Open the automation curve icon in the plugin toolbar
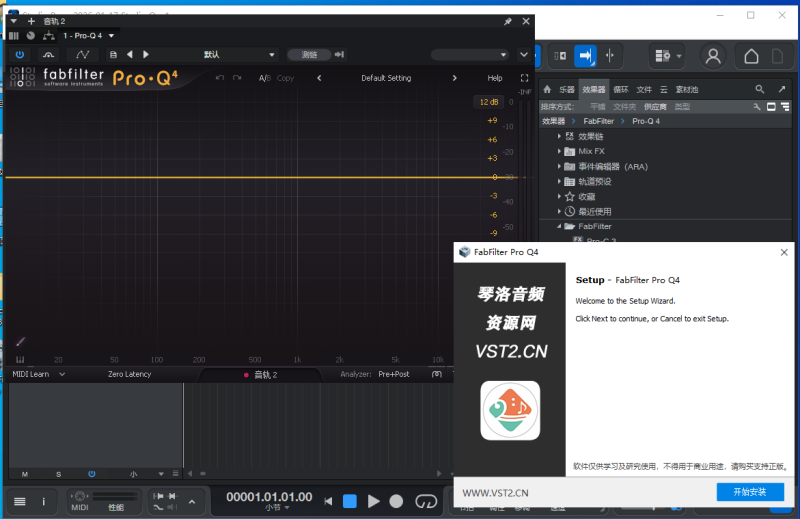This screenshot has height=519, width=800. 83,55
